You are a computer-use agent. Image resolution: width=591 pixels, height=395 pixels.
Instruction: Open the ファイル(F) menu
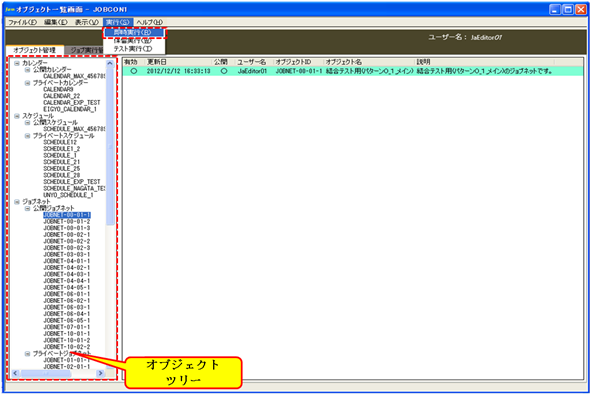pyautogui.click(x=22, y=22)
